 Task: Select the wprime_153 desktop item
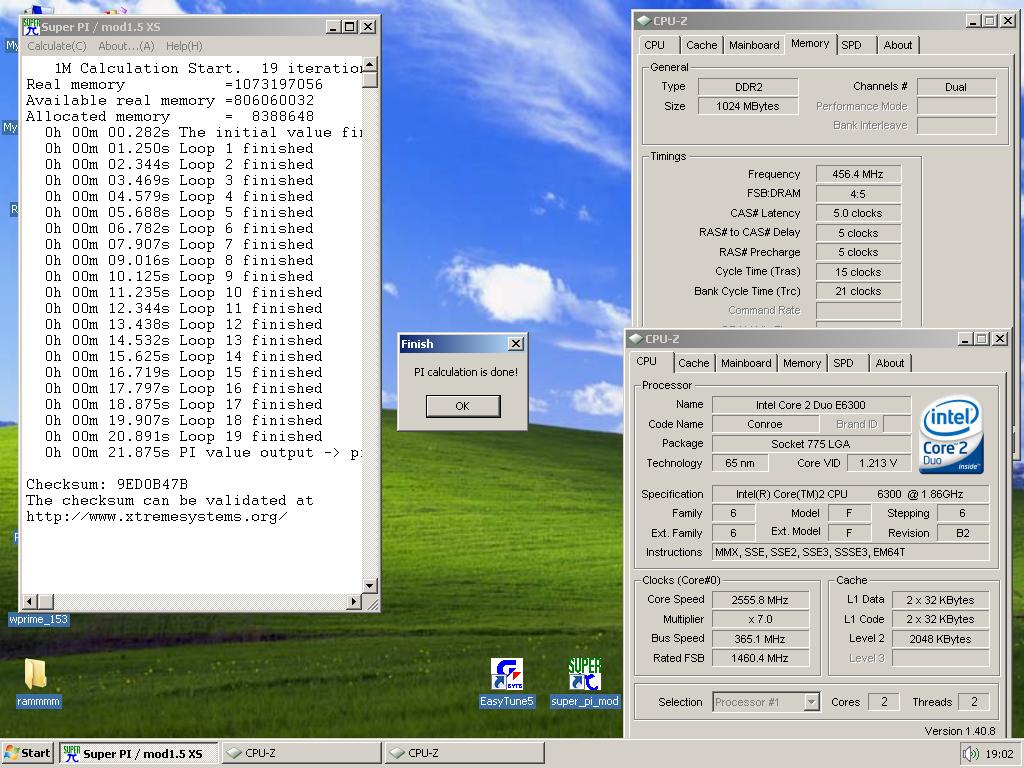point(38,619)
